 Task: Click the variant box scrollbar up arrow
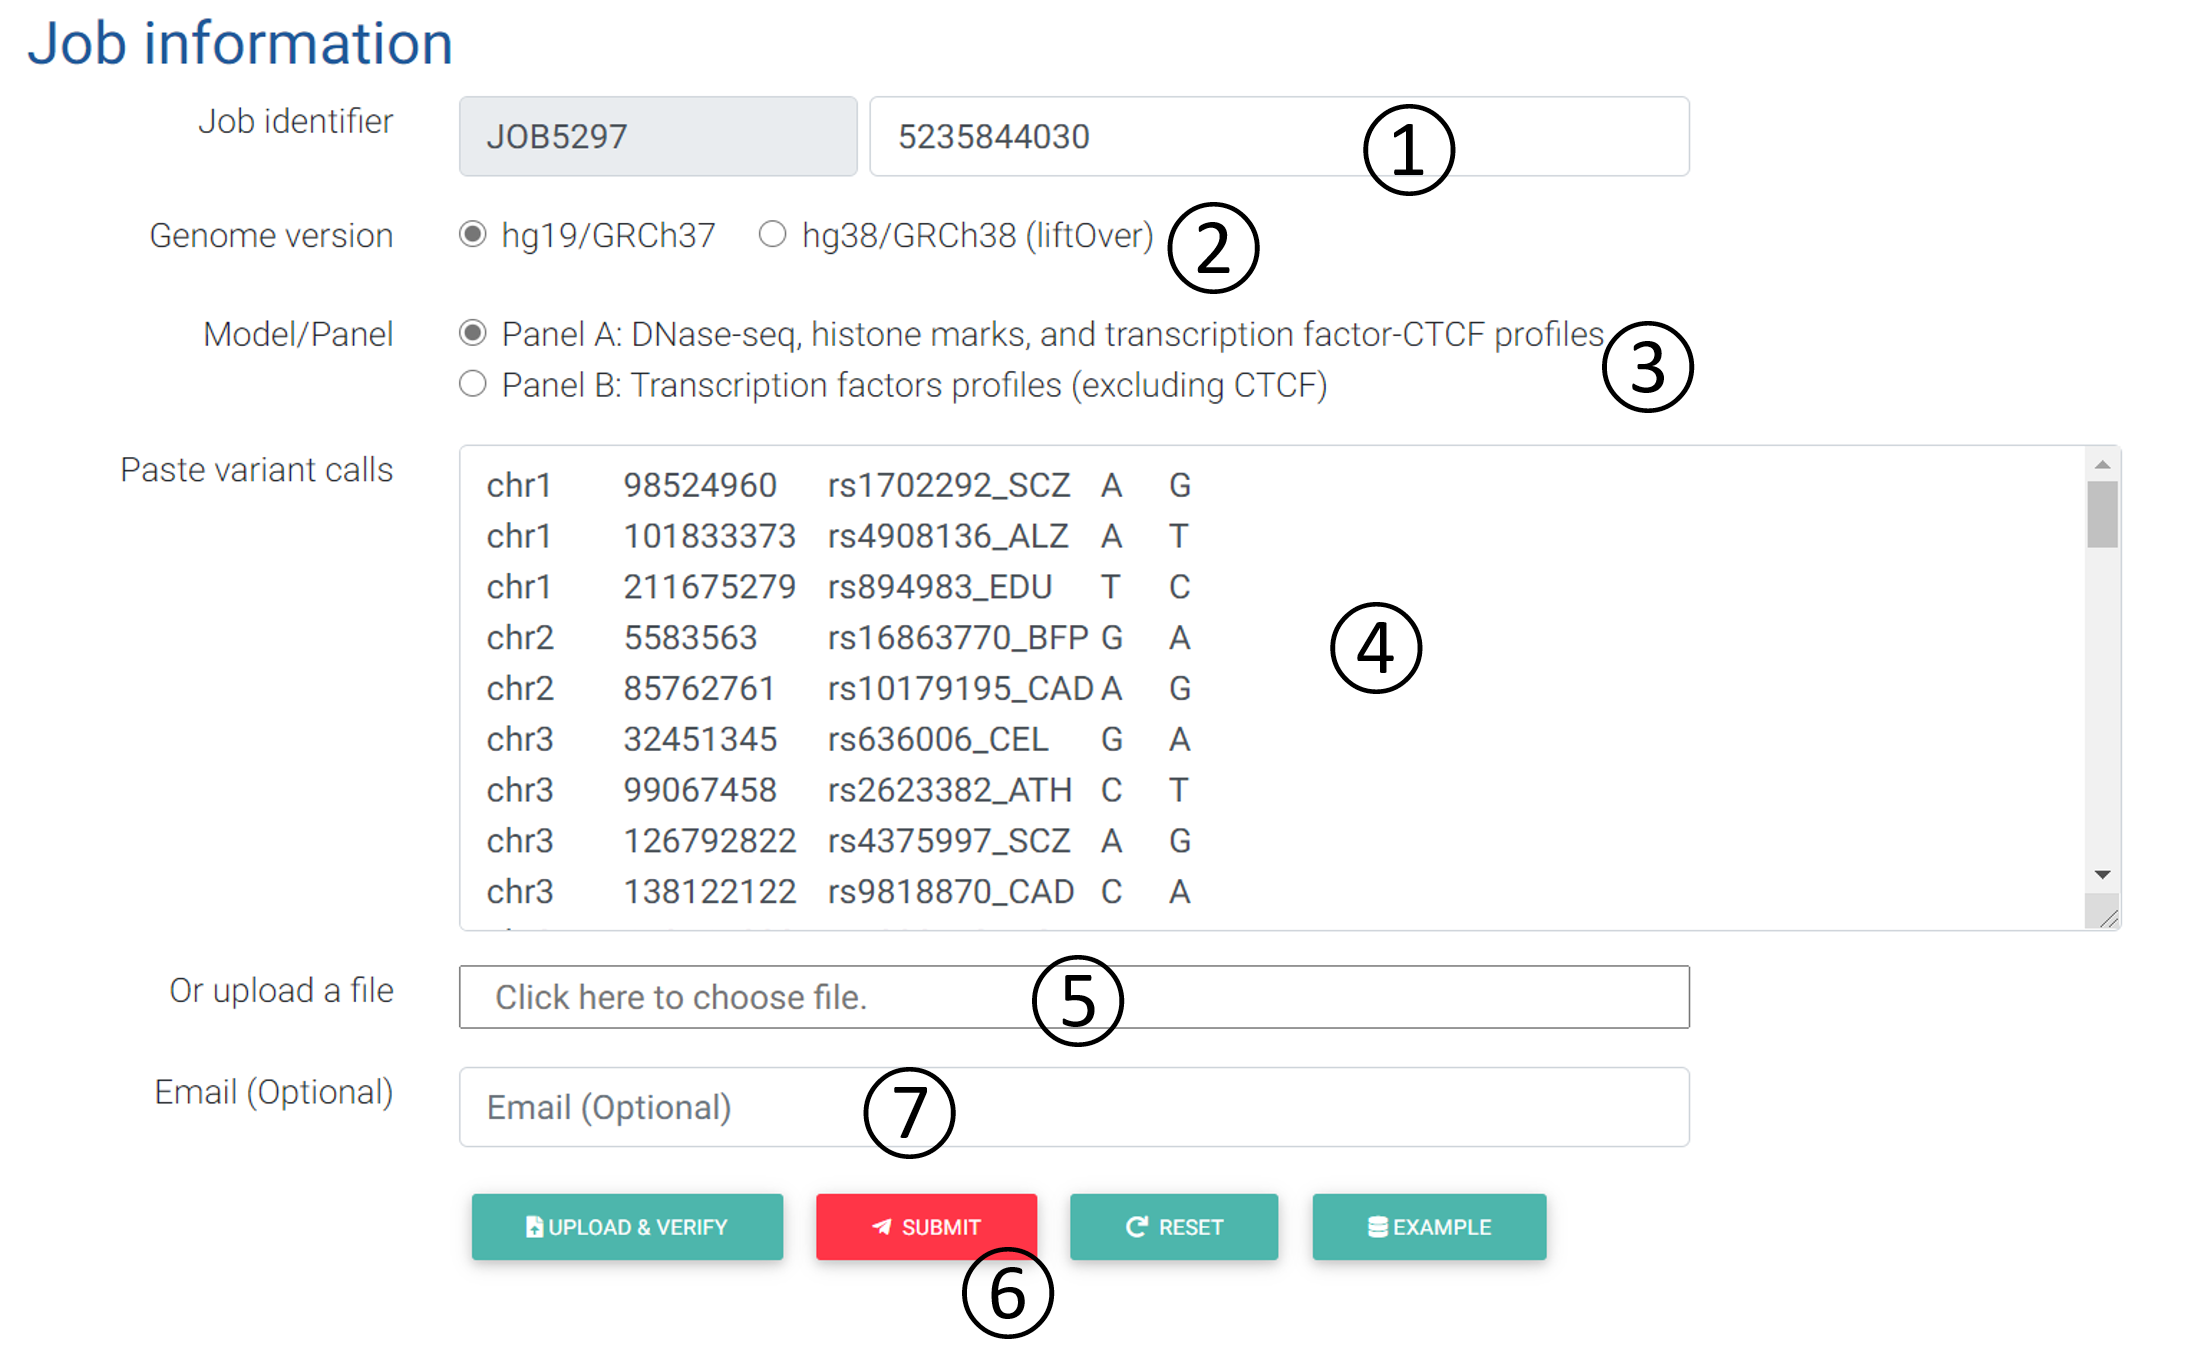tap(2102, 465)
